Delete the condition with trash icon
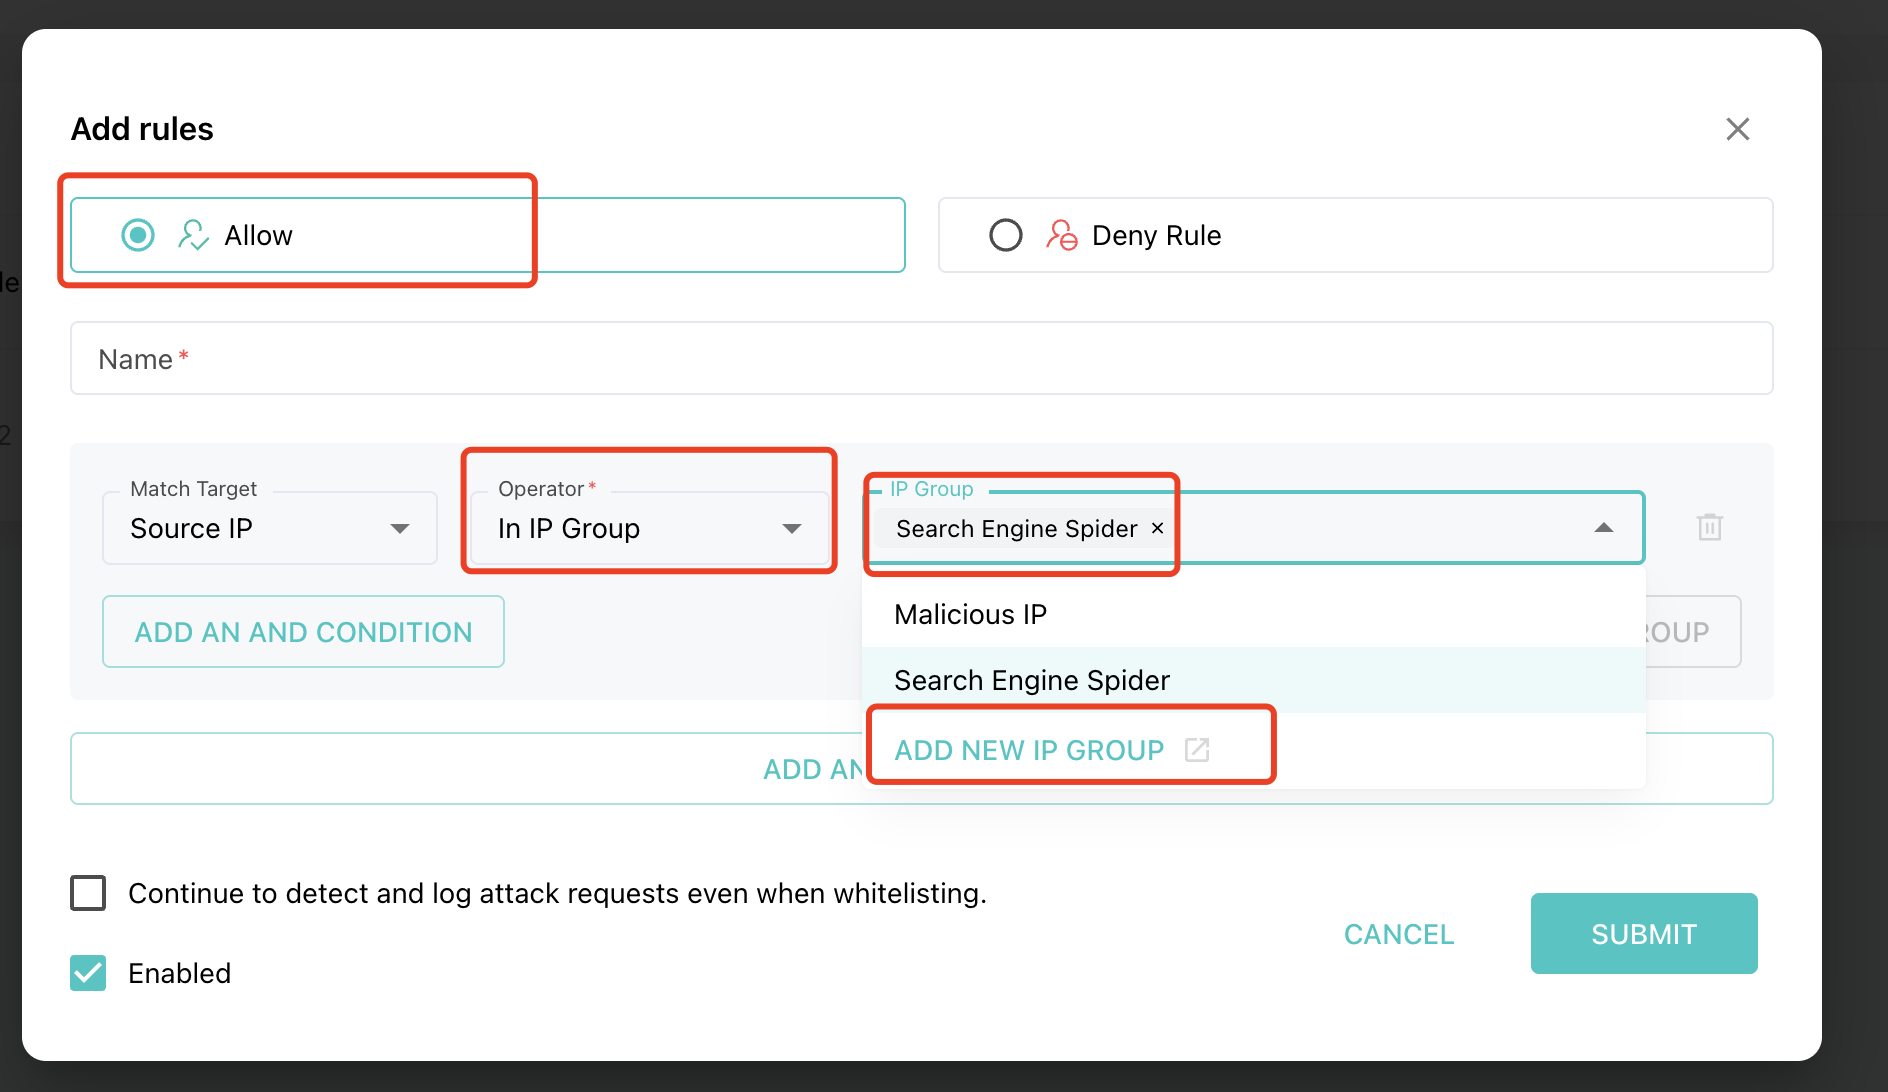The image size is (1888, 1092). coord(1710,527)
